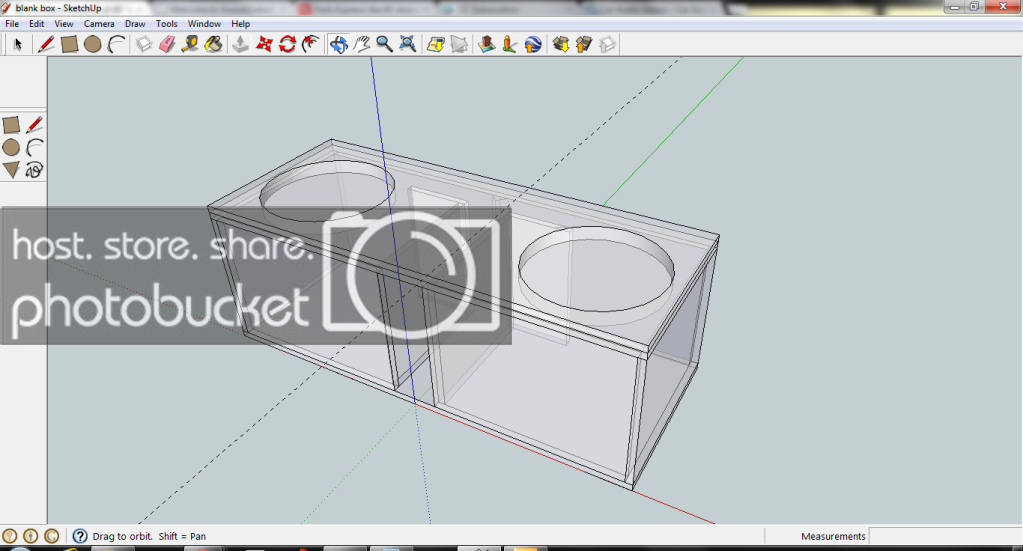Select the Pan hand tool
The image size is (1023, 551).
pyautogui.click(x=361, y=44)
